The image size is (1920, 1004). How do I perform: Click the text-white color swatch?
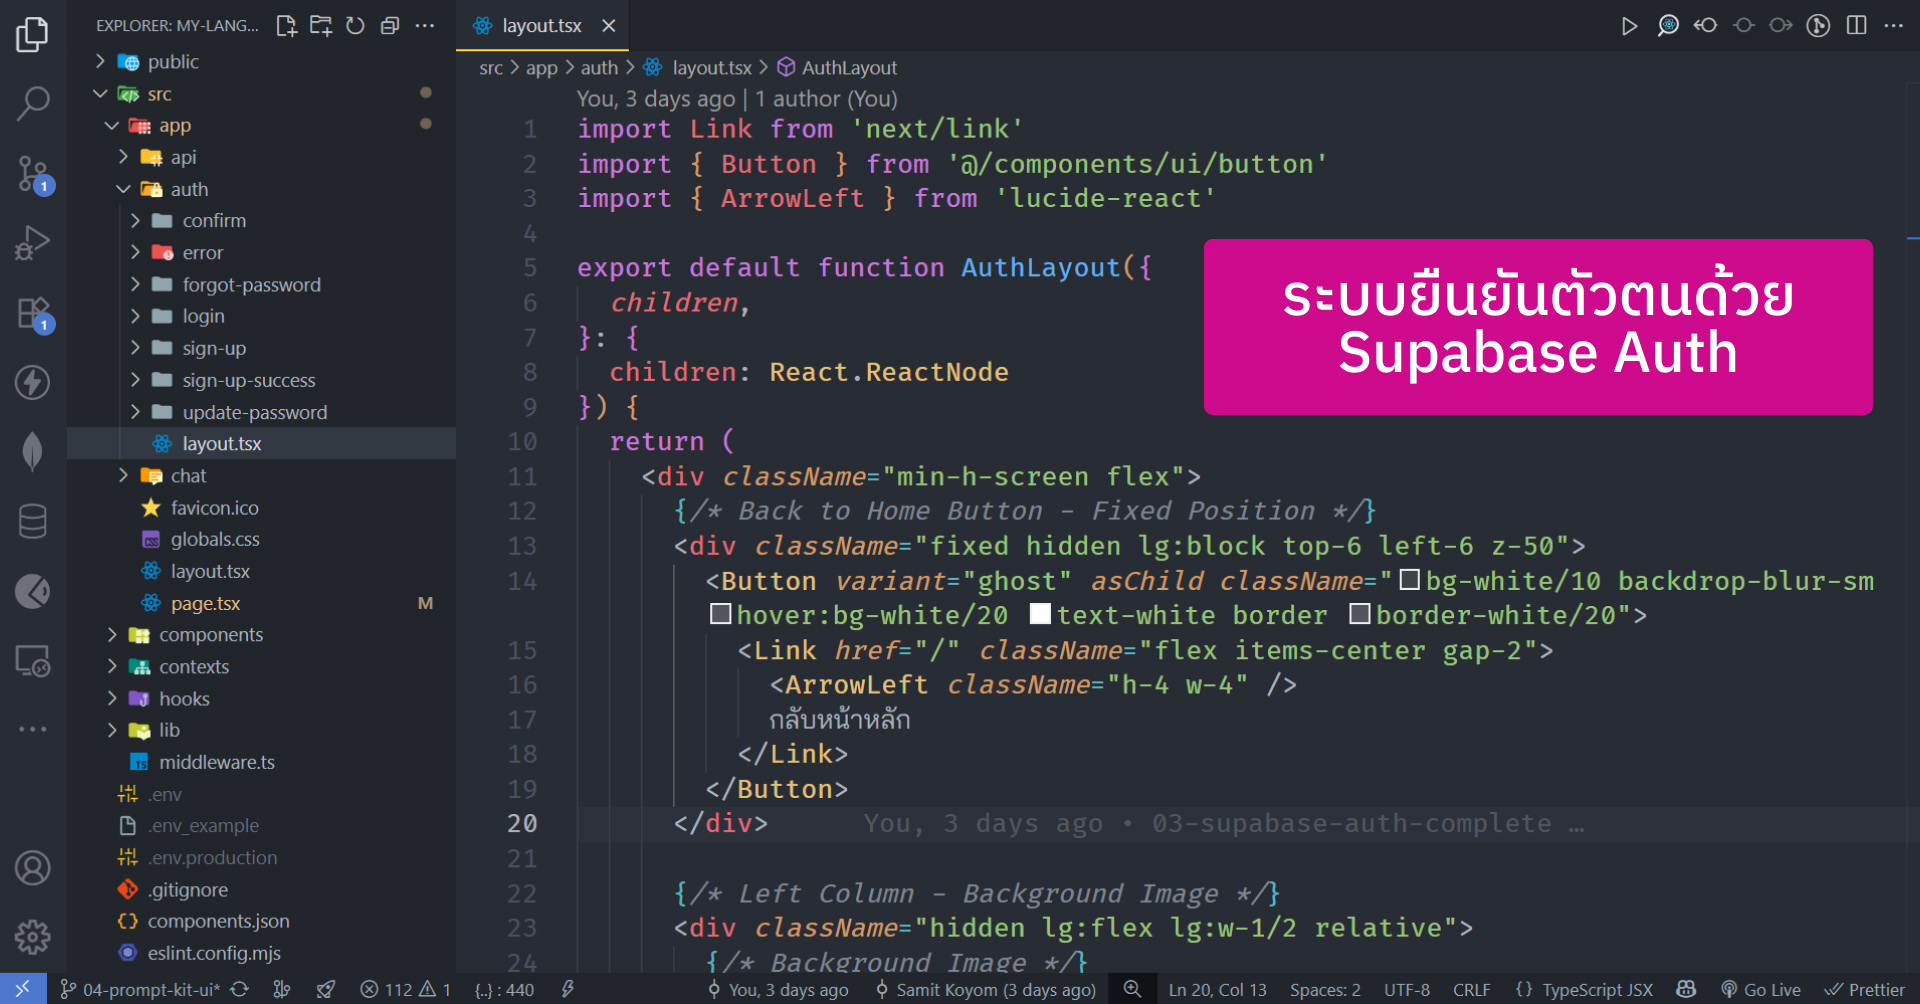[x=1040, y=614]
